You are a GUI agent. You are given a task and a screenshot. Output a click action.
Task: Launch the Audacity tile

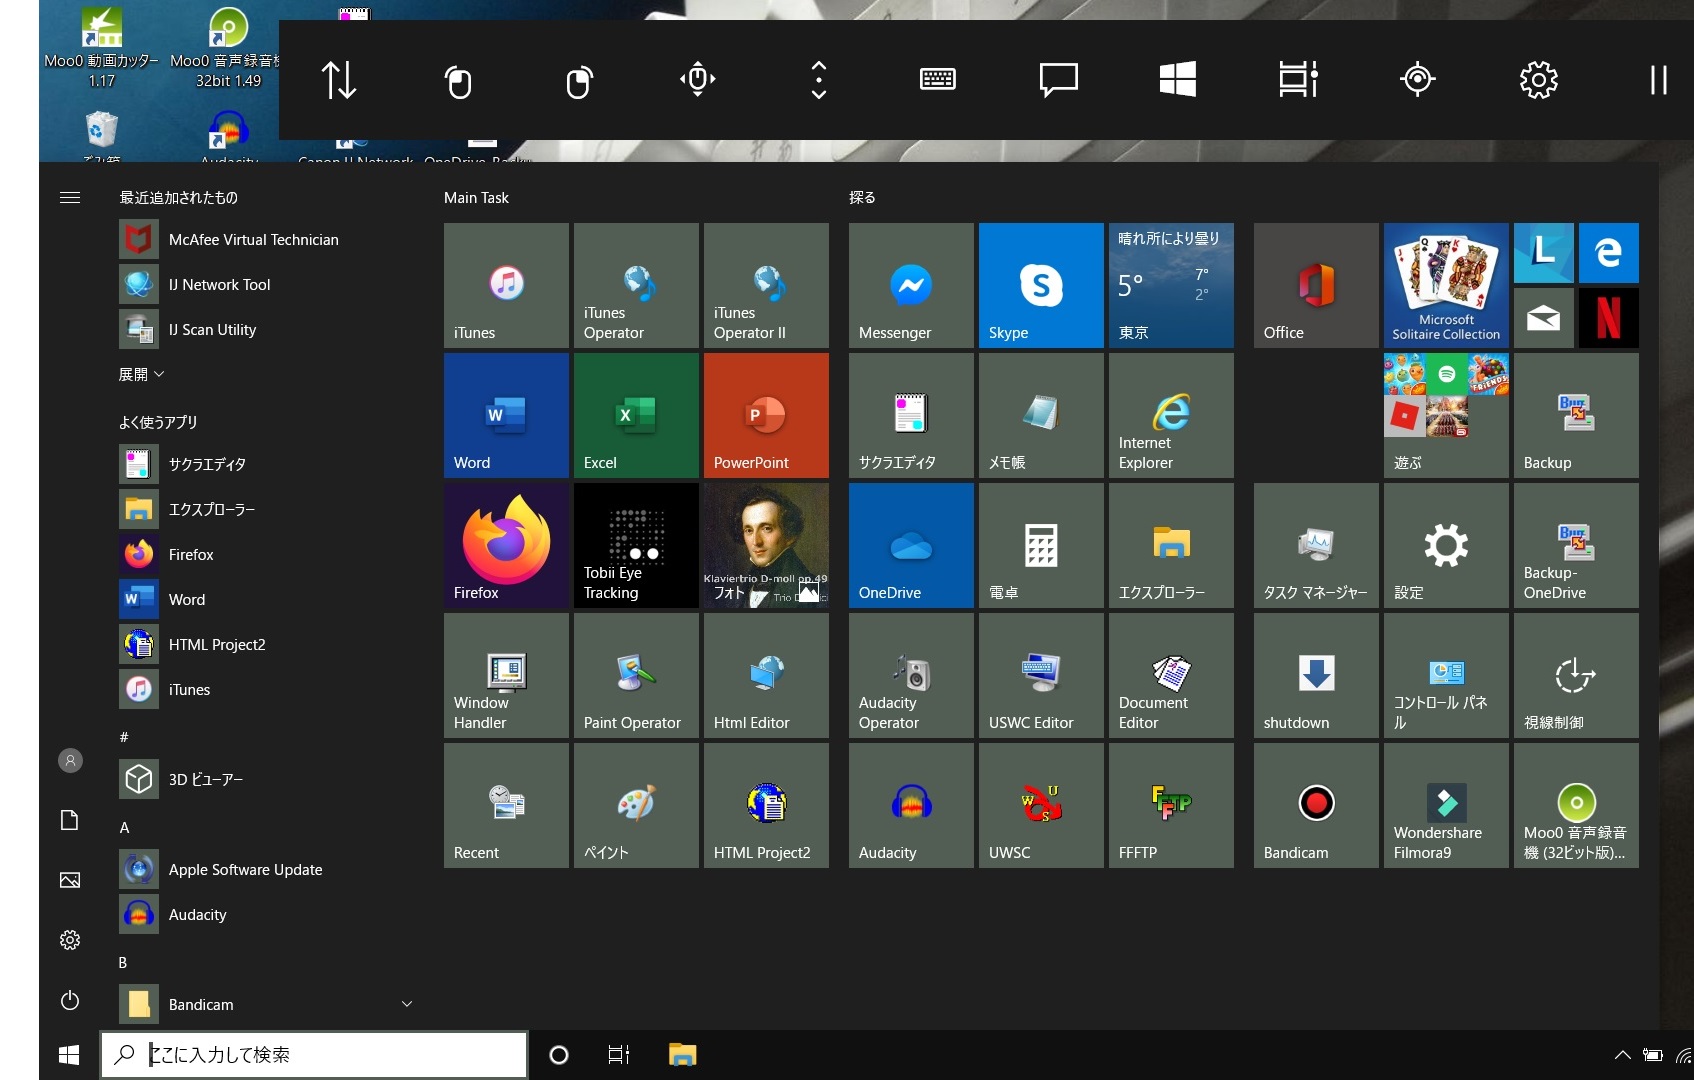[911, 805]
